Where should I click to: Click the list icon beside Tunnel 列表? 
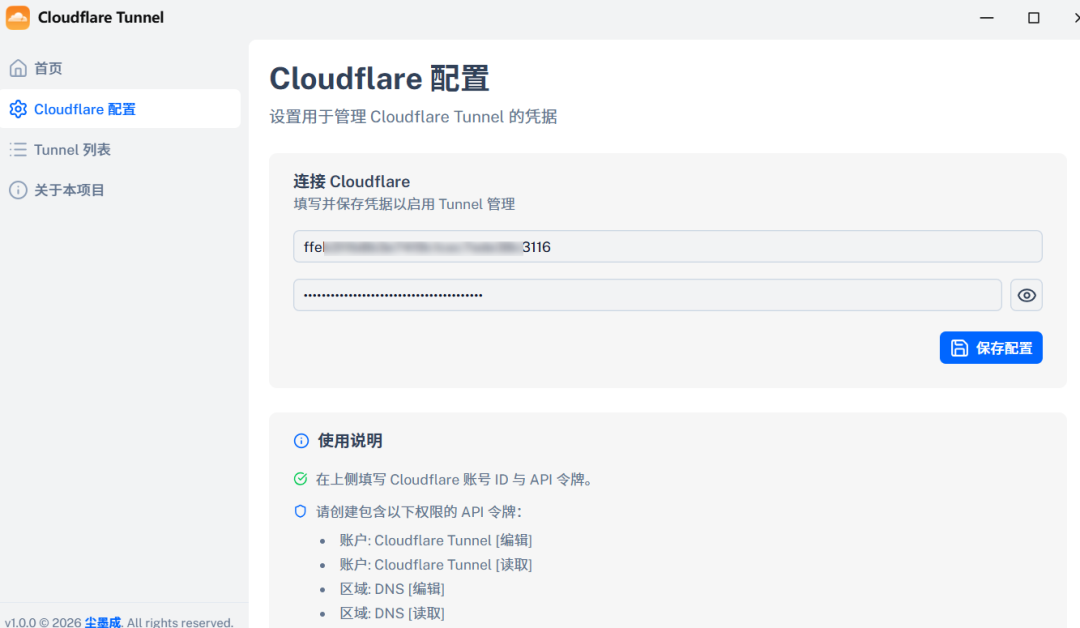[x=18, y=149]
